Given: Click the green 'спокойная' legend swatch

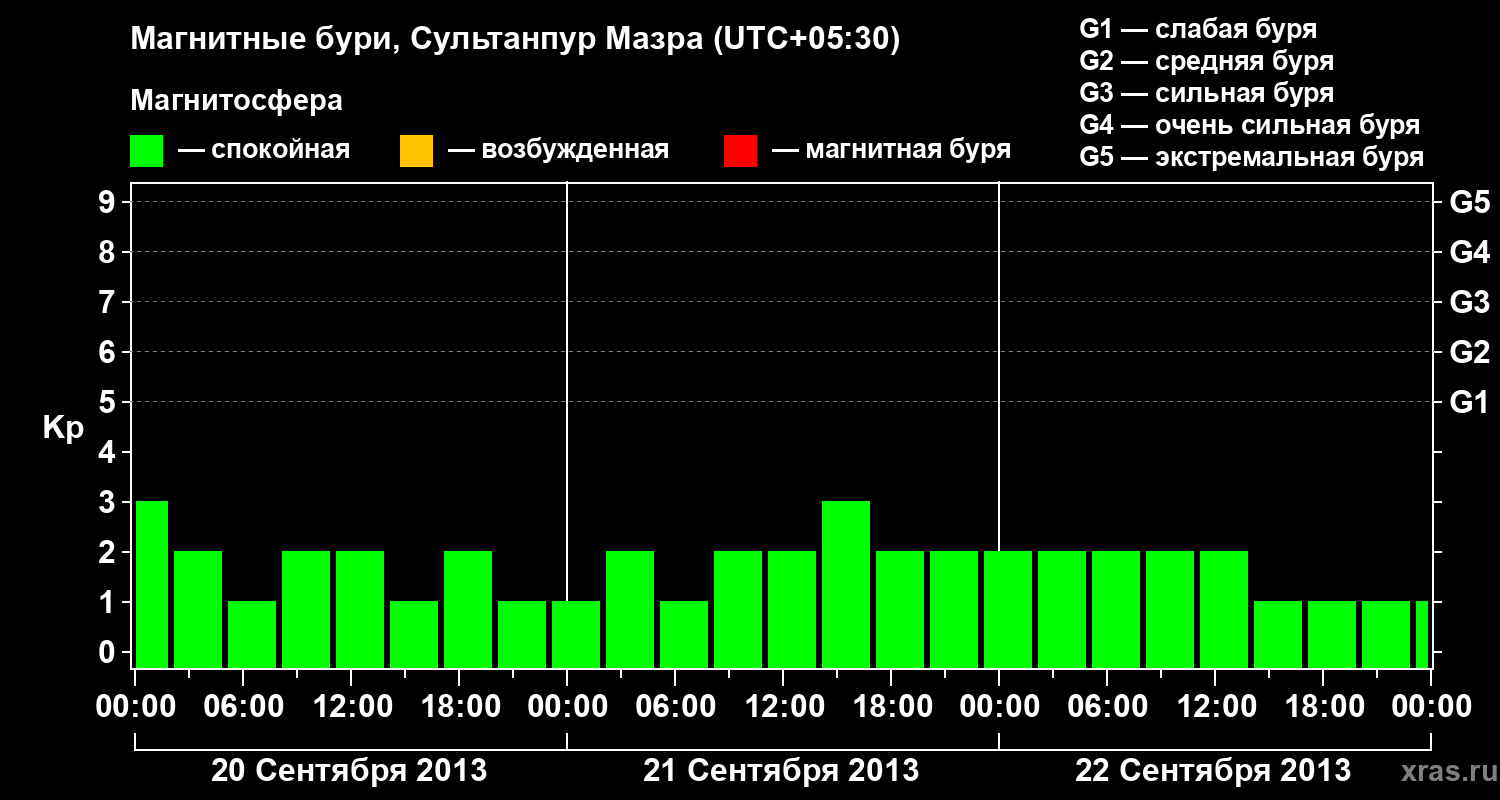Looking at the screenshot, I should tap(147, 151).
